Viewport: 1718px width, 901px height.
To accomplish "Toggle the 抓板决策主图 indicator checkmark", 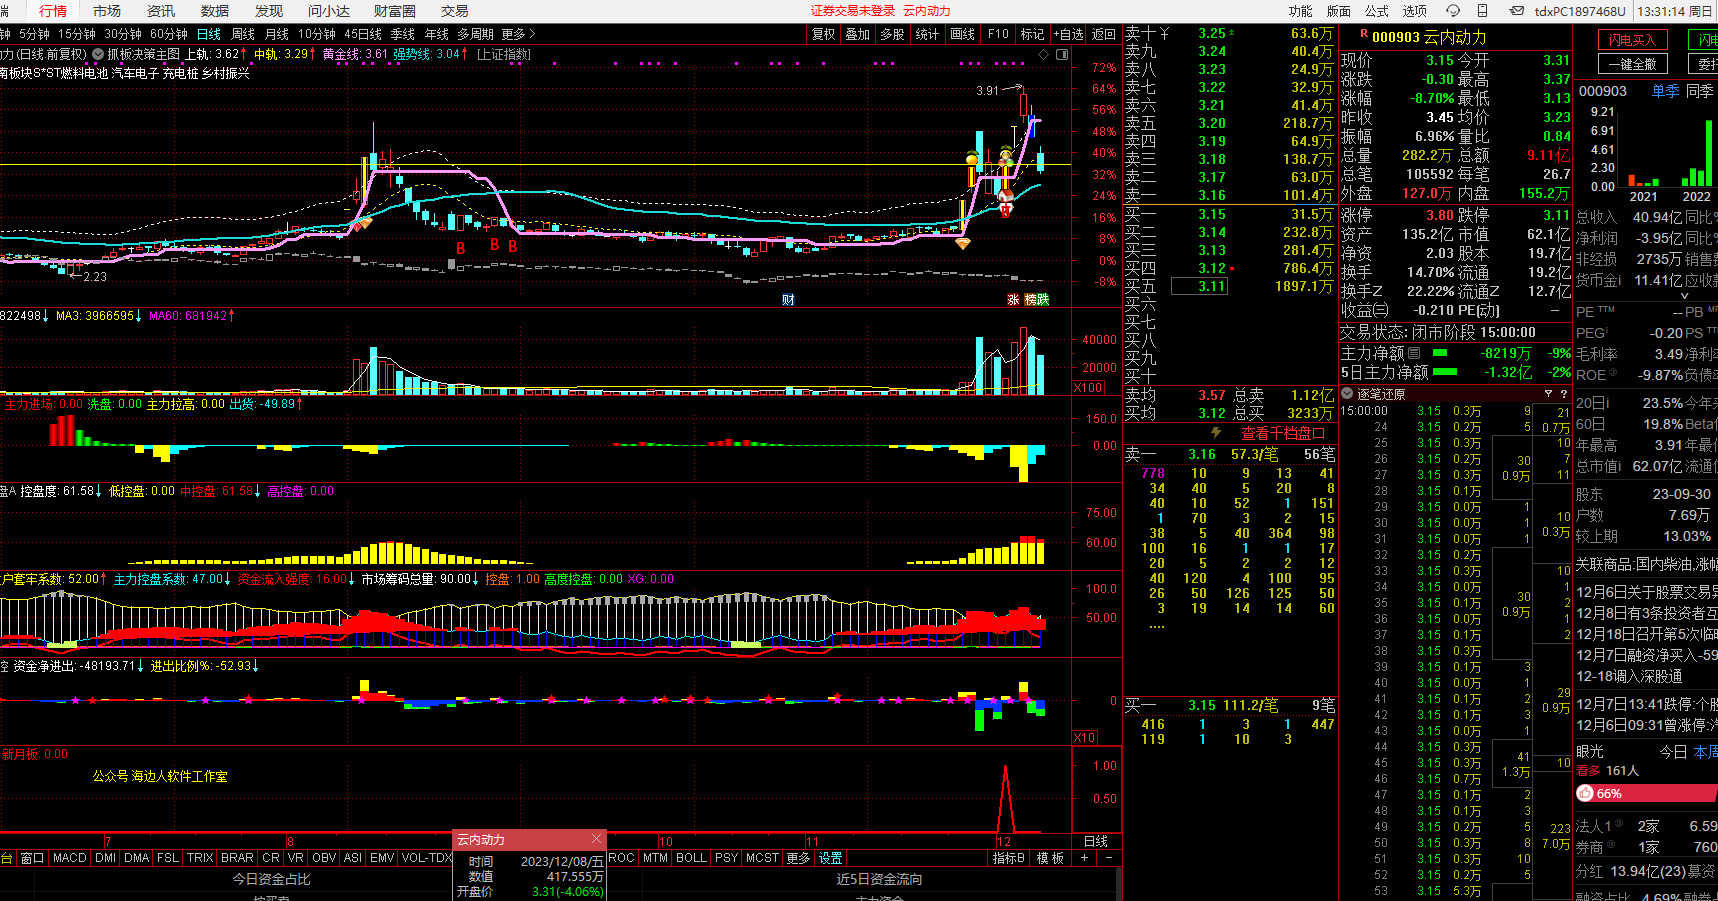I will click(x=98, y=54).
